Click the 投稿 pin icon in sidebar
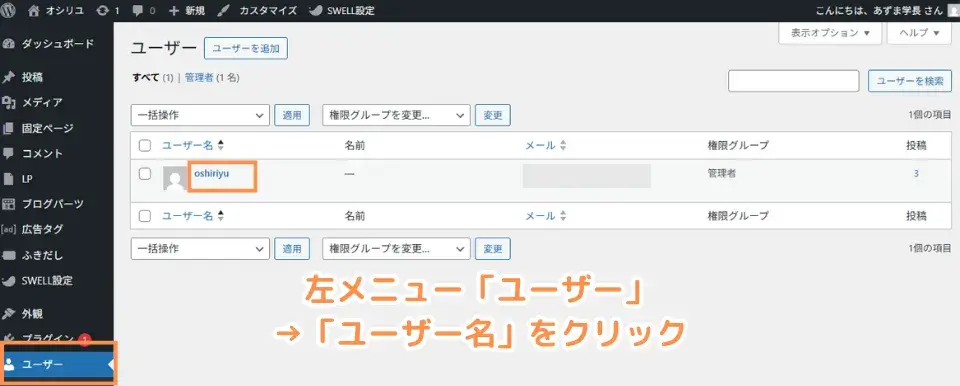The image size is (960, 386). [9, 78]
